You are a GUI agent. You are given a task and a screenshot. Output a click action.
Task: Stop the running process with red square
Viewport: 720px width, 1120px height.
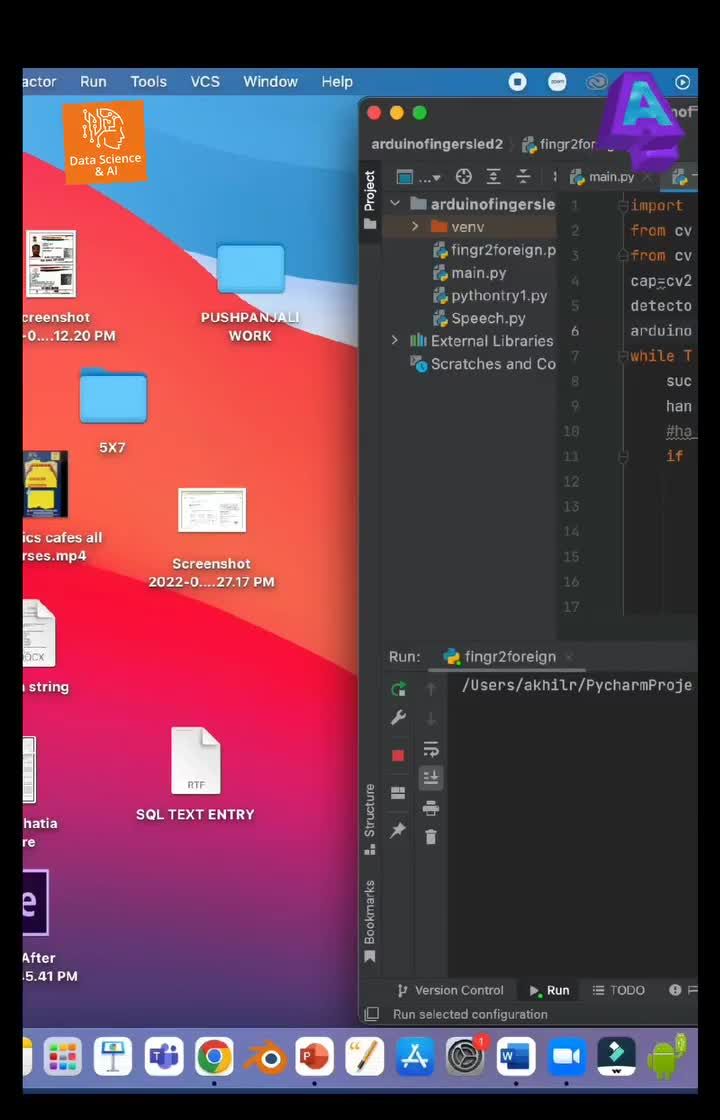tap(398, 755)
